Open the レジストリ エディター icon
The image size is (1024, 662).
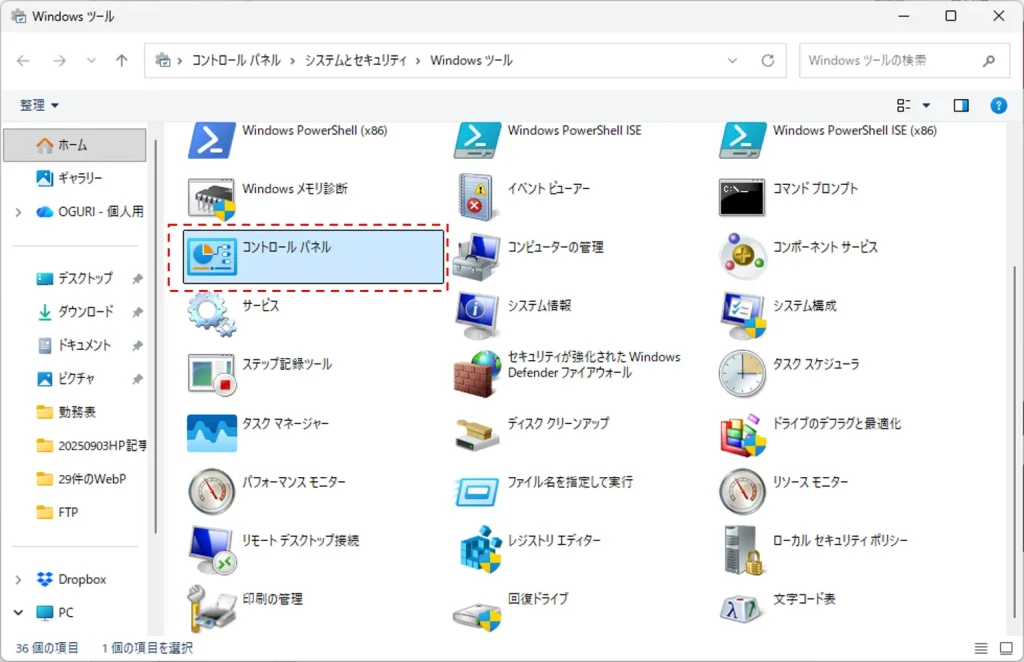[476, 550]
